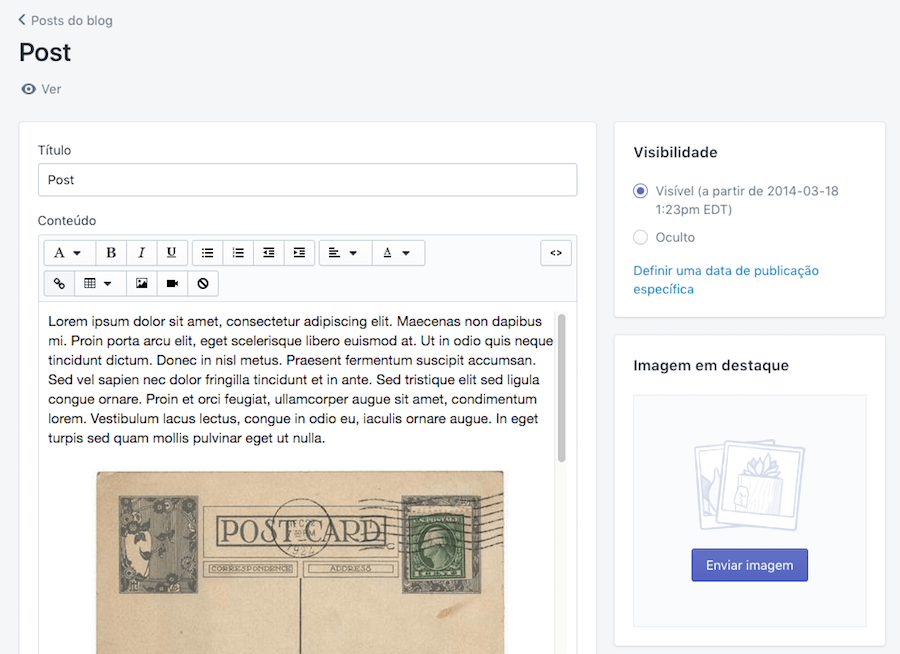This screenshot has width=900, height=654.
Task: Click the eye icon beside Ver
Action: [28, 89]
